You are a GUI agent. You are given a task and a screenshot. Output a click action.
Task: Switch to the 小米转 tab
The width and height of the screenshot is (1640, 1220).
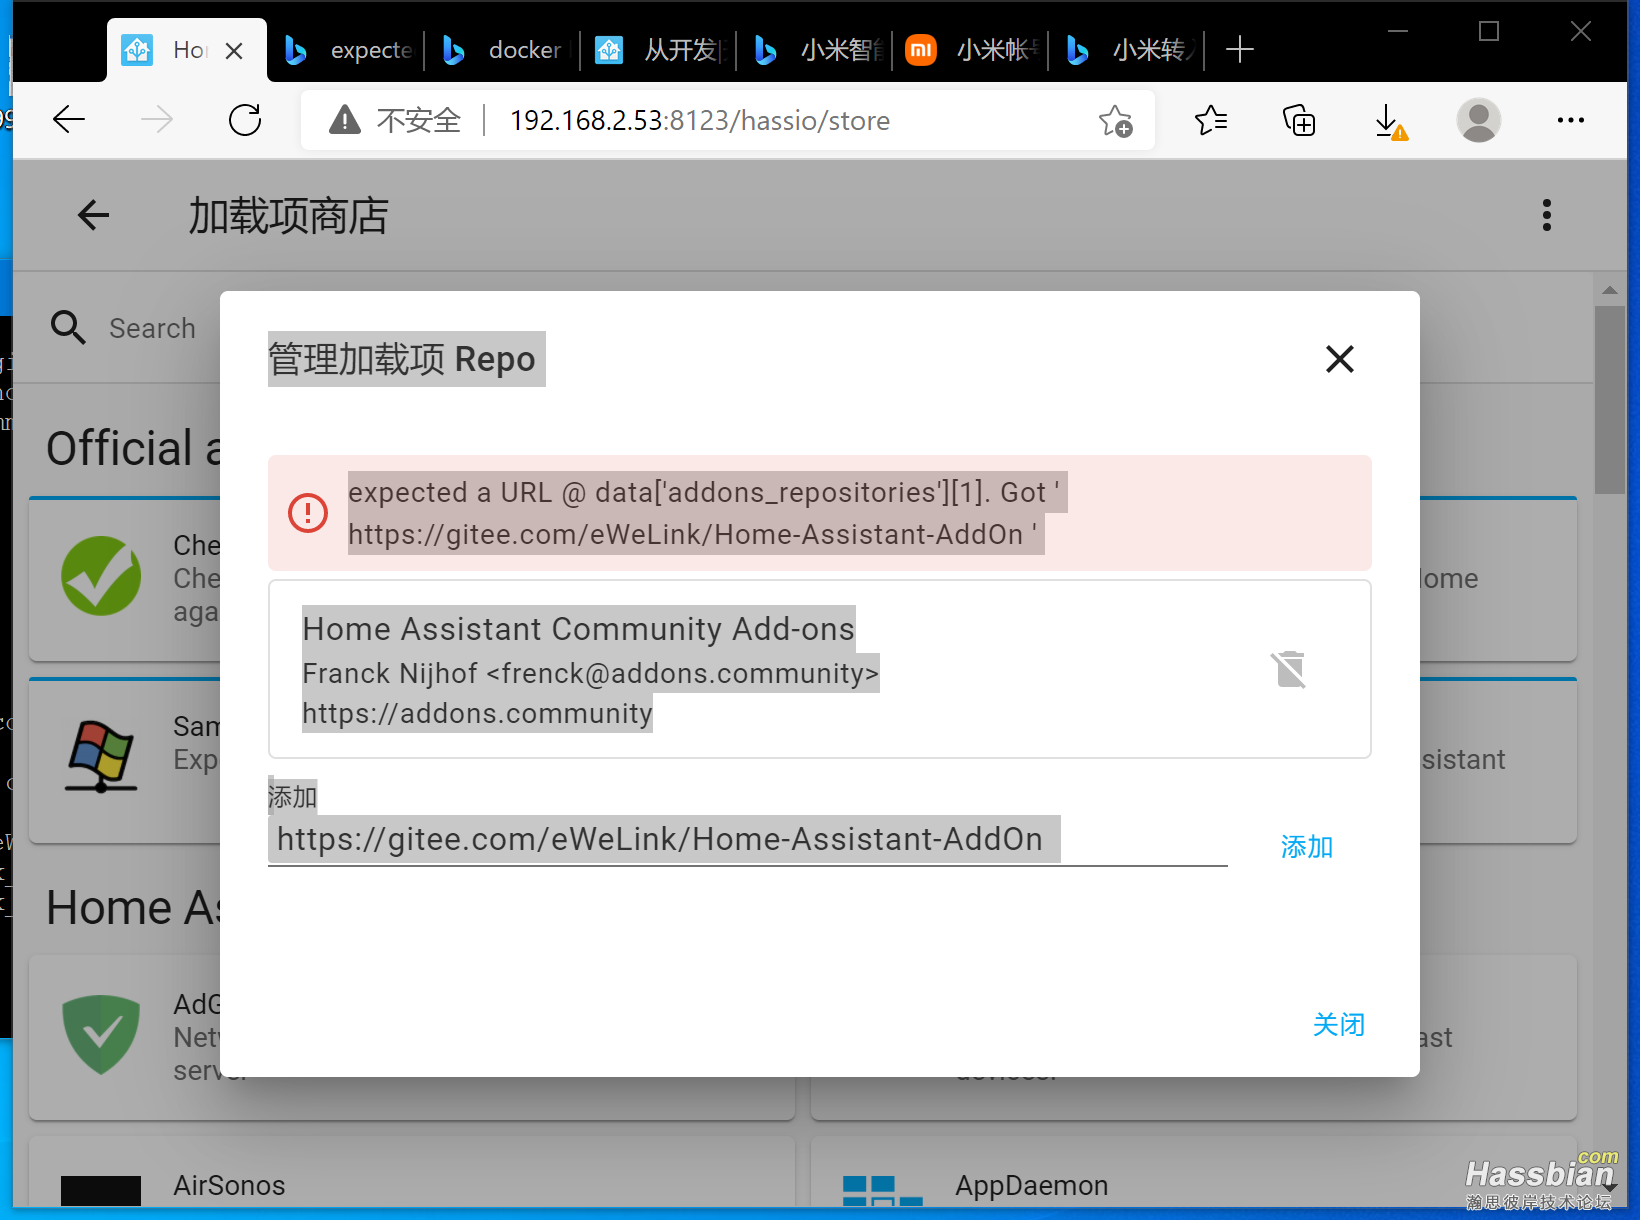[1127, 50]
